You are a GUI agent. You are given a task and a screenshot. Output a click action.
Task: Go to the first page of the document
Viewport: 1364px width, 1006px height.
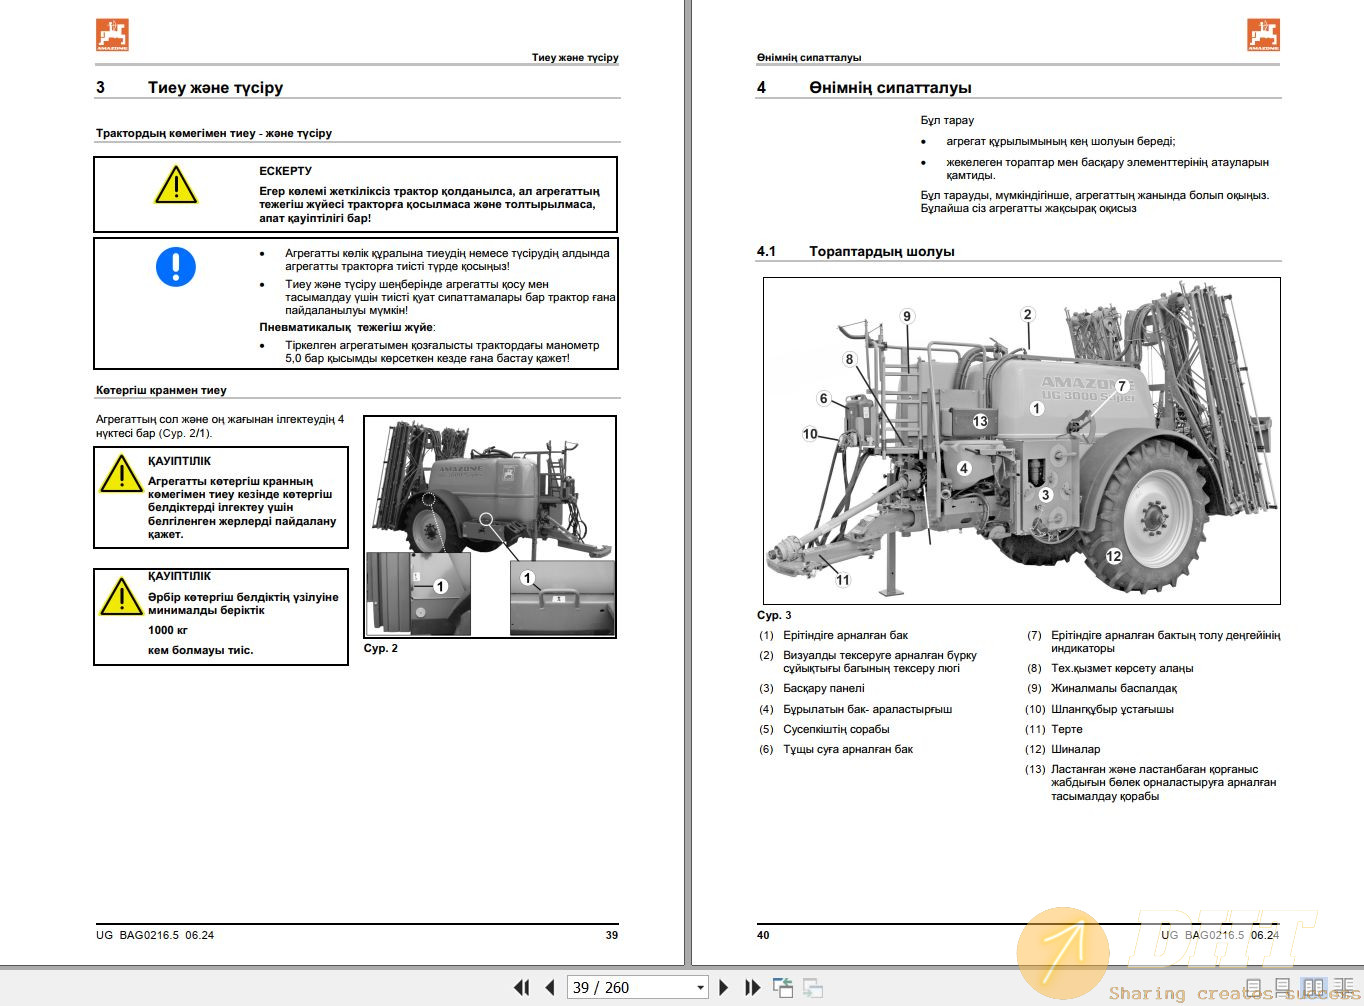tap(521, 987)
